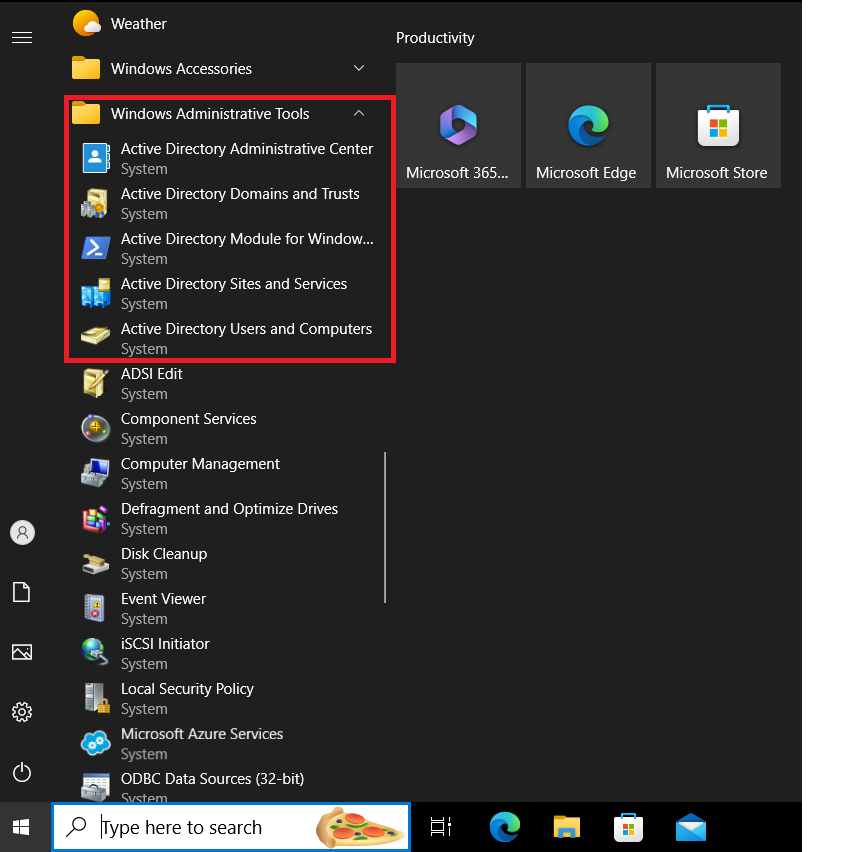Click 'Windows Administrative Tools' folder label
This screenshot has width=866, height=852.
[210, 114]
